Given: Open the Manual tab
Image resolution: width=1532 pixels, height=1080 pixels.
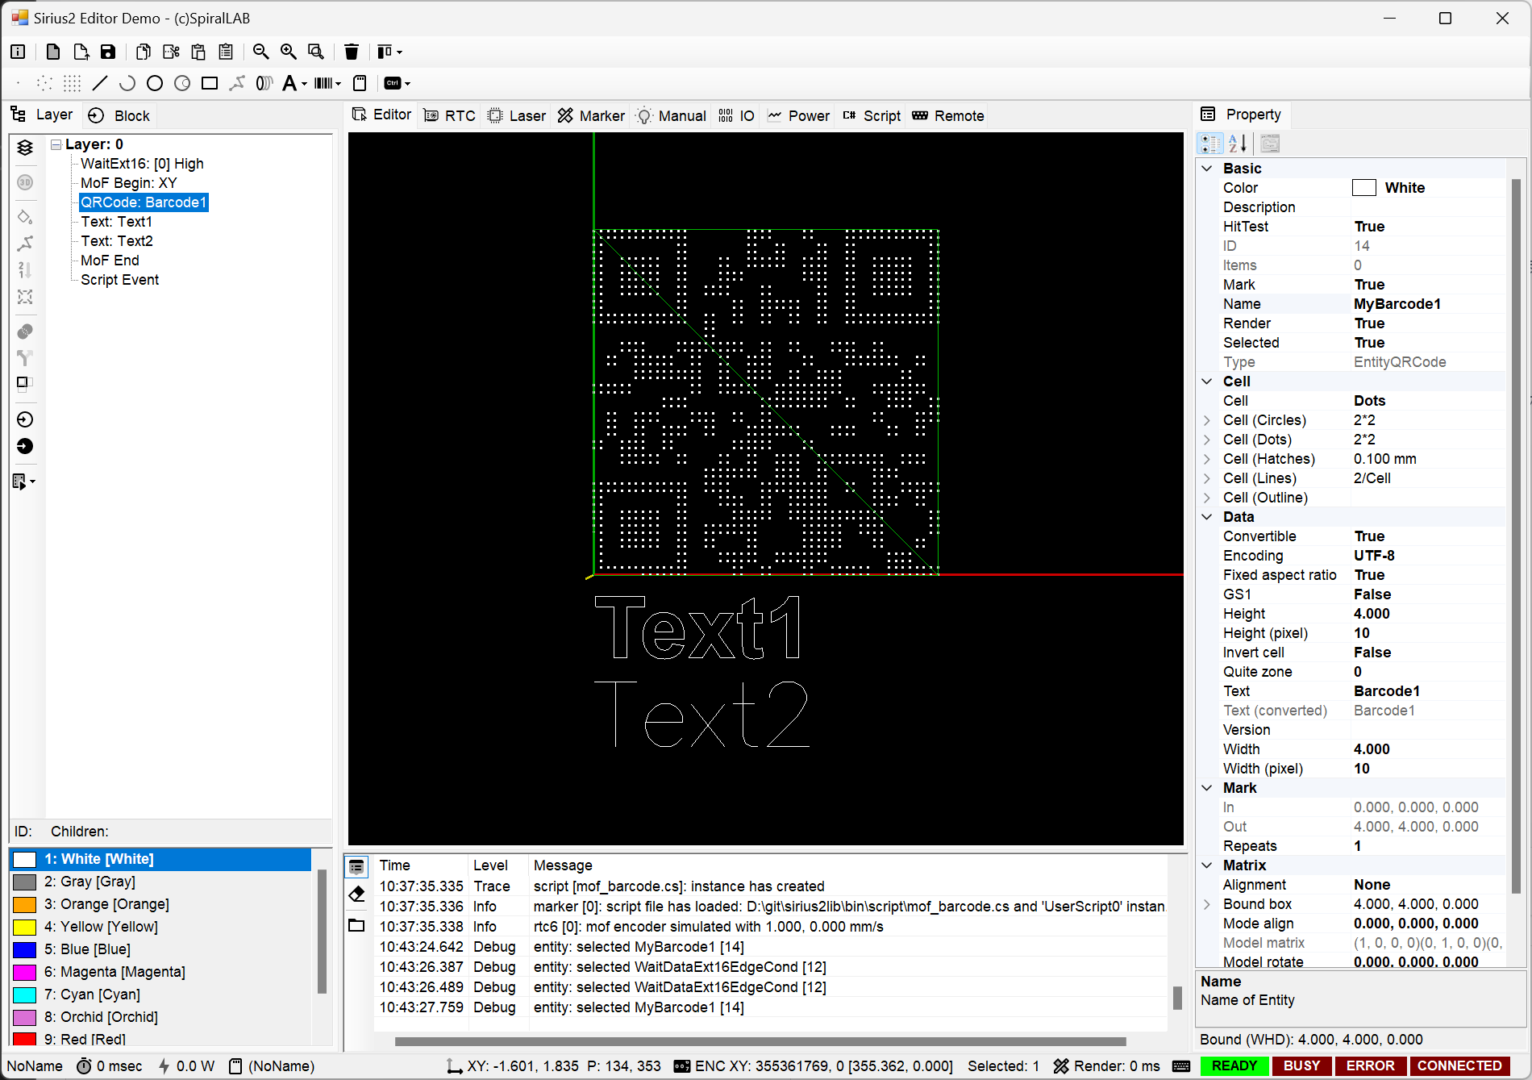Looking at the screenshot, I should point(672,116).
